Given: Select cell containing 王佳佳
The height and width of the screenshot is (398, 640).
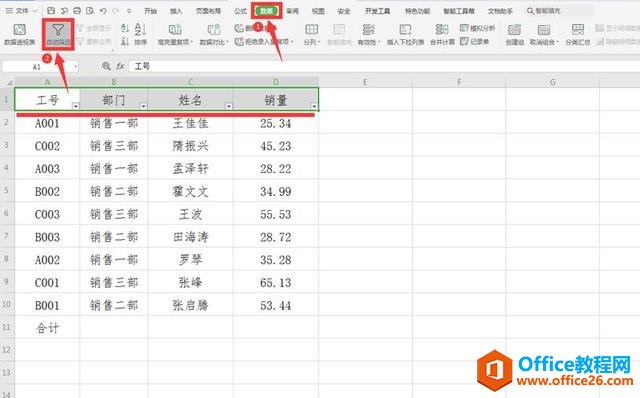Looking at the screenshot, I should point(190,123).
